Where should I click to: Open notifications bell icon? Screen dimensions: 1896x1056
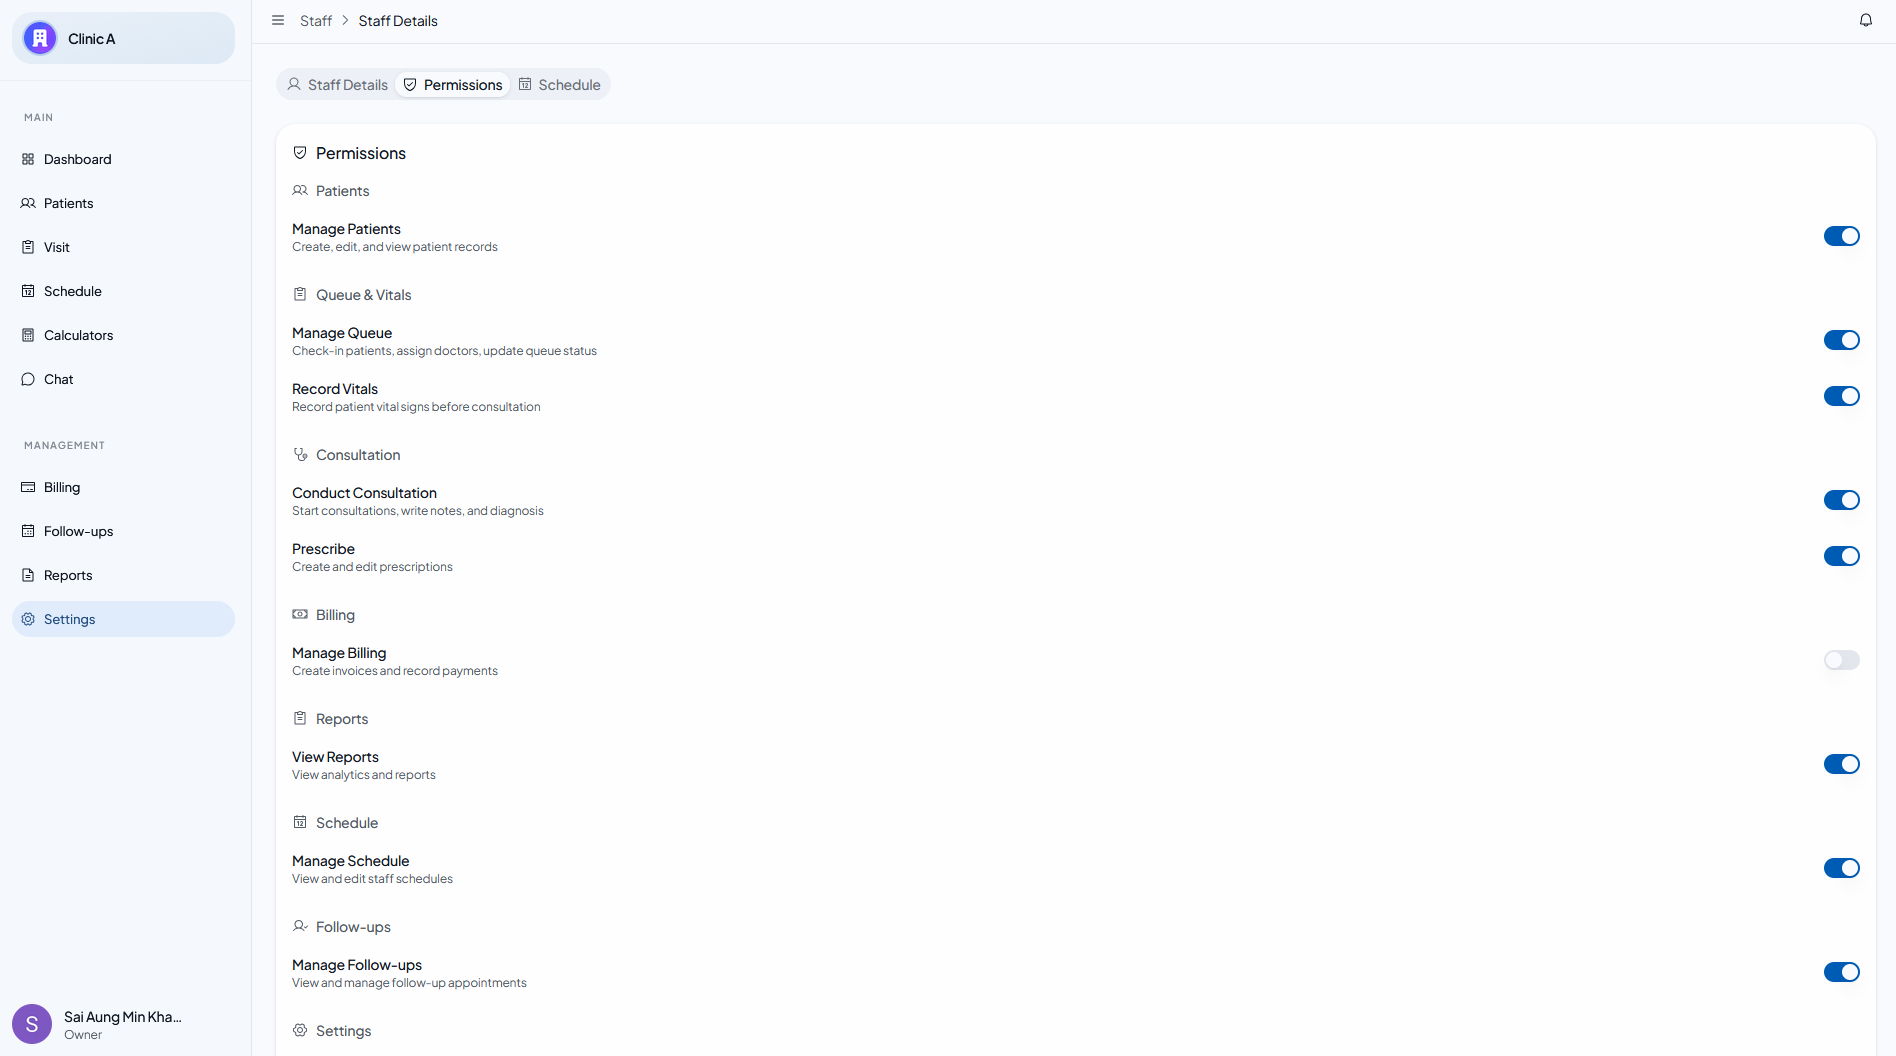pyautogui.click(x=1866, y=20)
